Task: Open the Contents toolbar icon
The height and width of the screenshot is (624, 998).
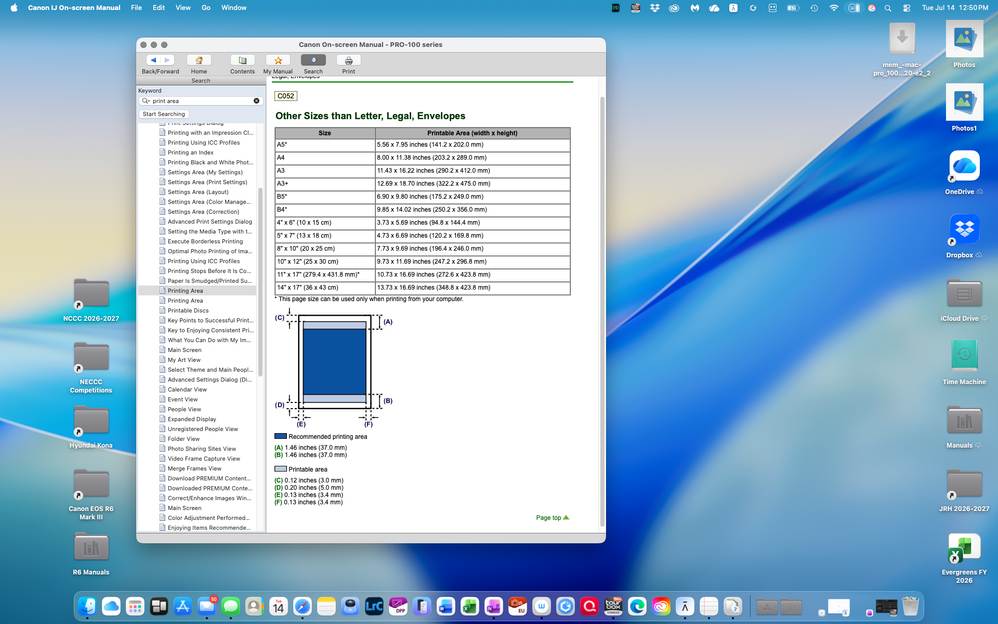Action: tap(242, 60)
